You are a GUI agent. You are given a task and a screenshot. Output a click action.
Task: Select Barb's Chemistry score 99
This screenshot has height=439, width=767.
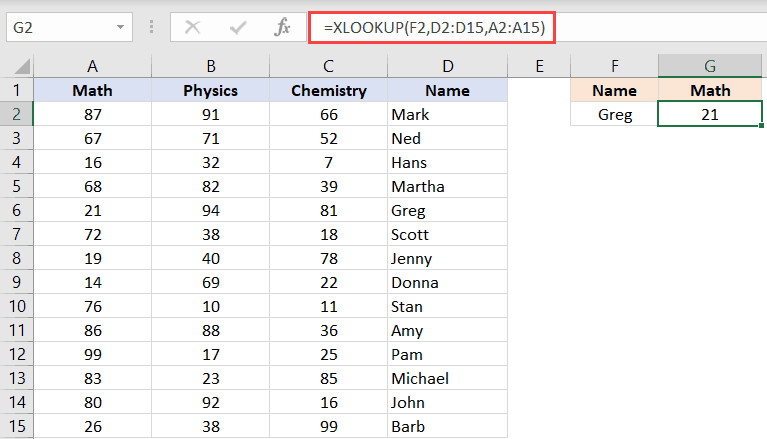click(328, 426)
